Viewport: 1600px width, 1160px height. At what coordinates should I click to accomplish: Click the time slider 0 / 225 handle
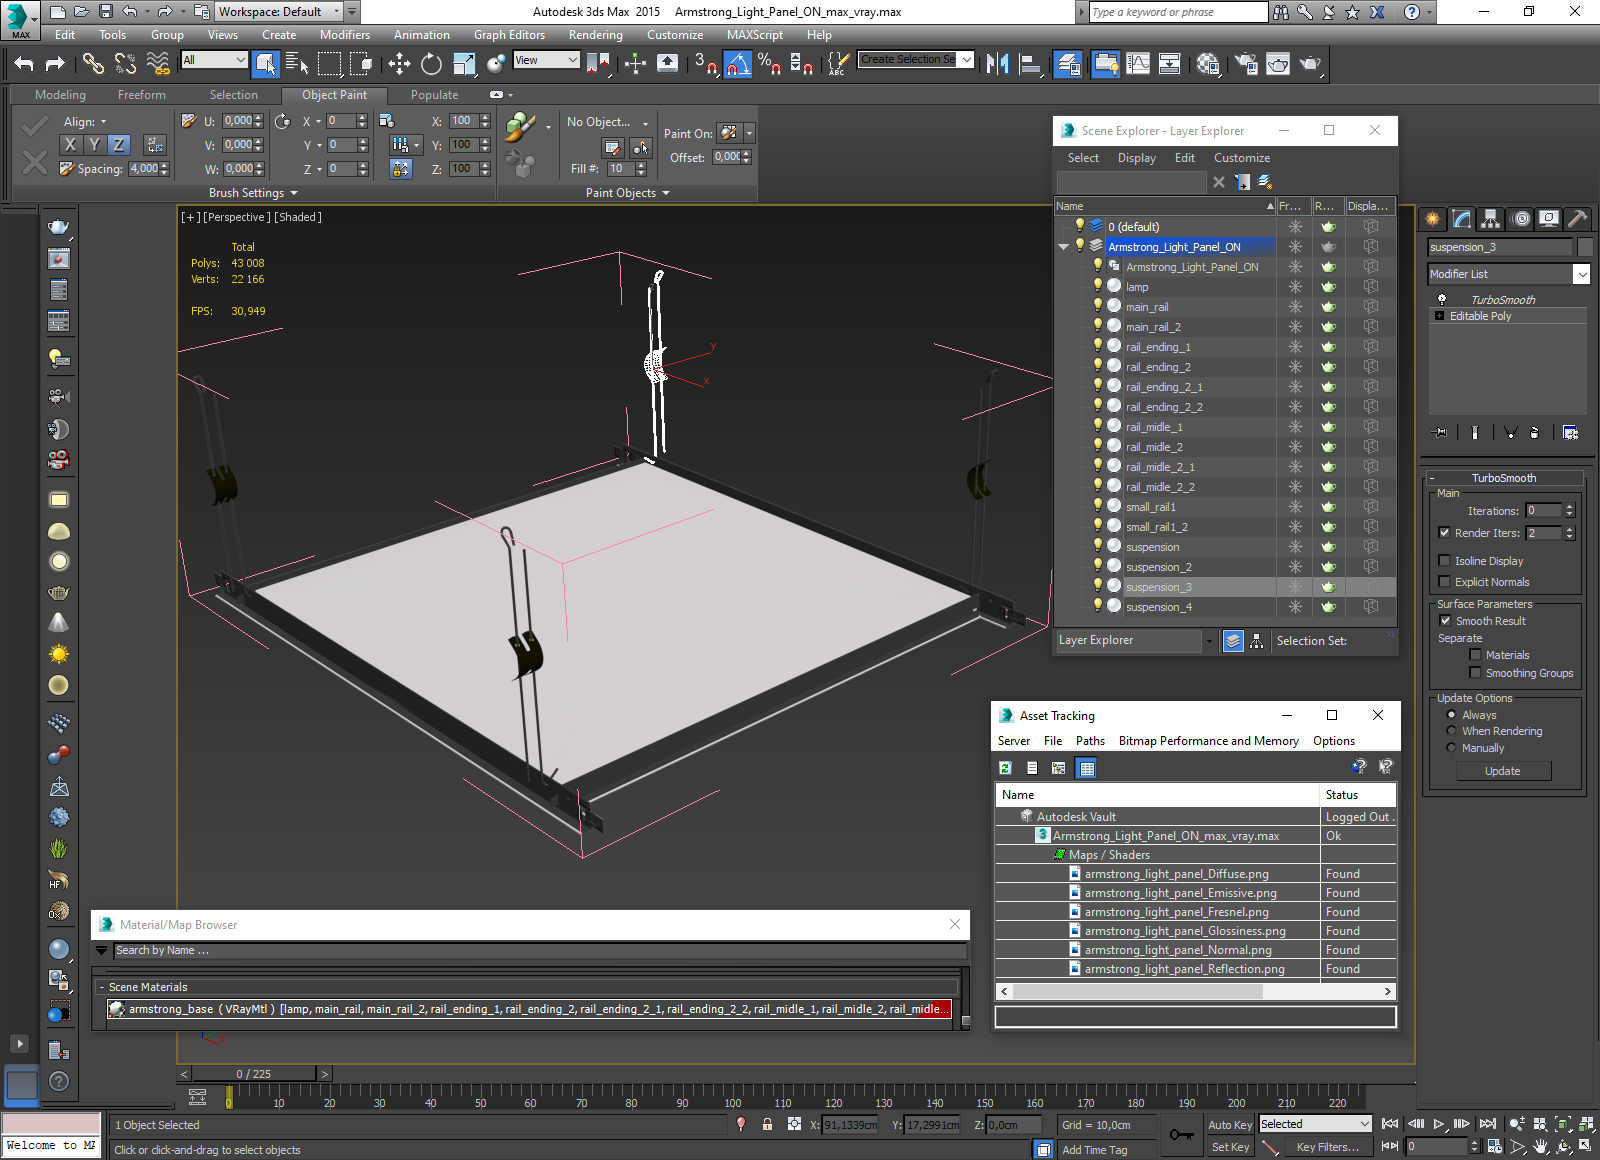point(254,1074)
